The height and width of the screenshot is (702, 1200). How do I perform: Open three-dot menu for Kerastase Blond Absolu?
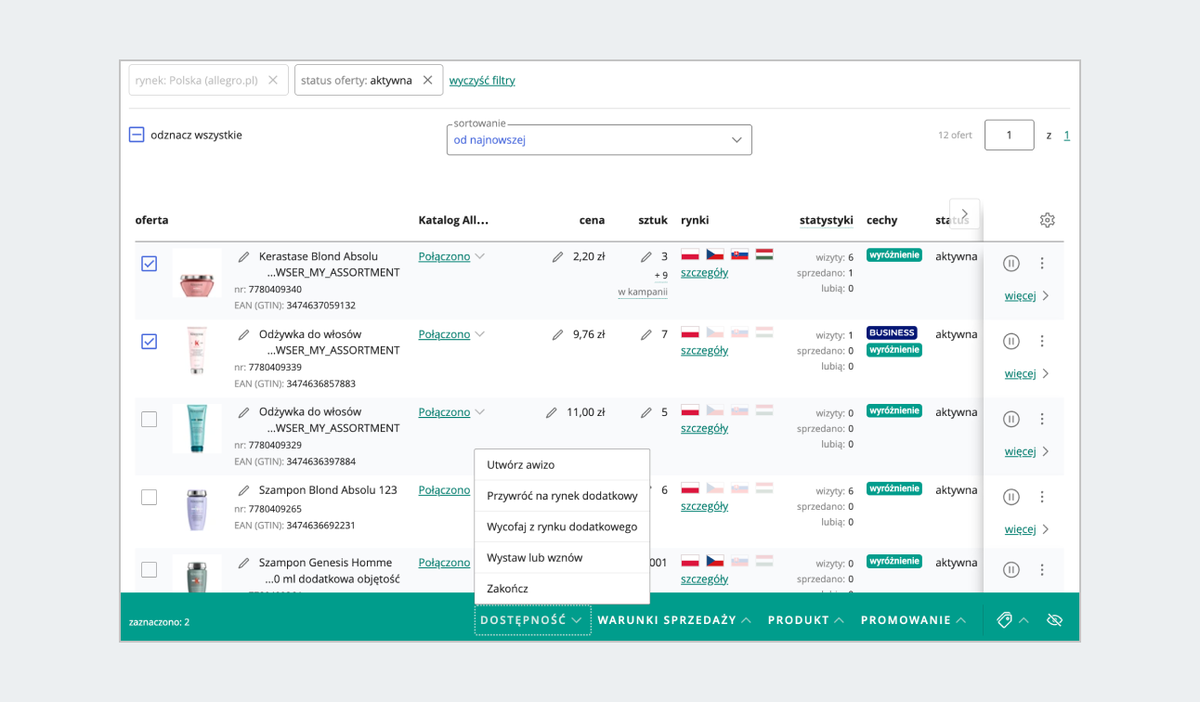[1042, 264]
